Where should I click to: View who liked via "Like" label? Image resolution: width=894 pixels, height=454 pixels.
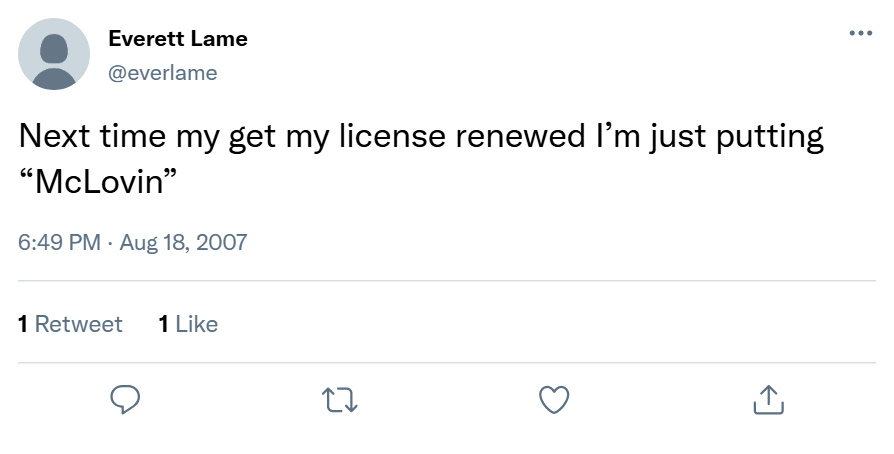pos(196,324)
